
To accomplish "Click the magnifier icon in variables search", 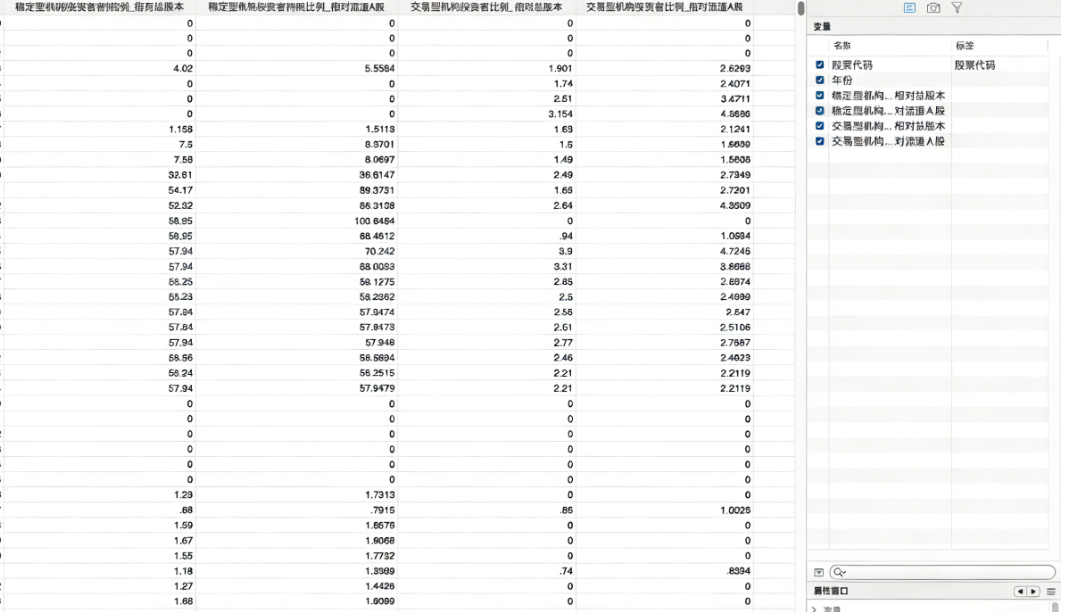I will [840, 572].
